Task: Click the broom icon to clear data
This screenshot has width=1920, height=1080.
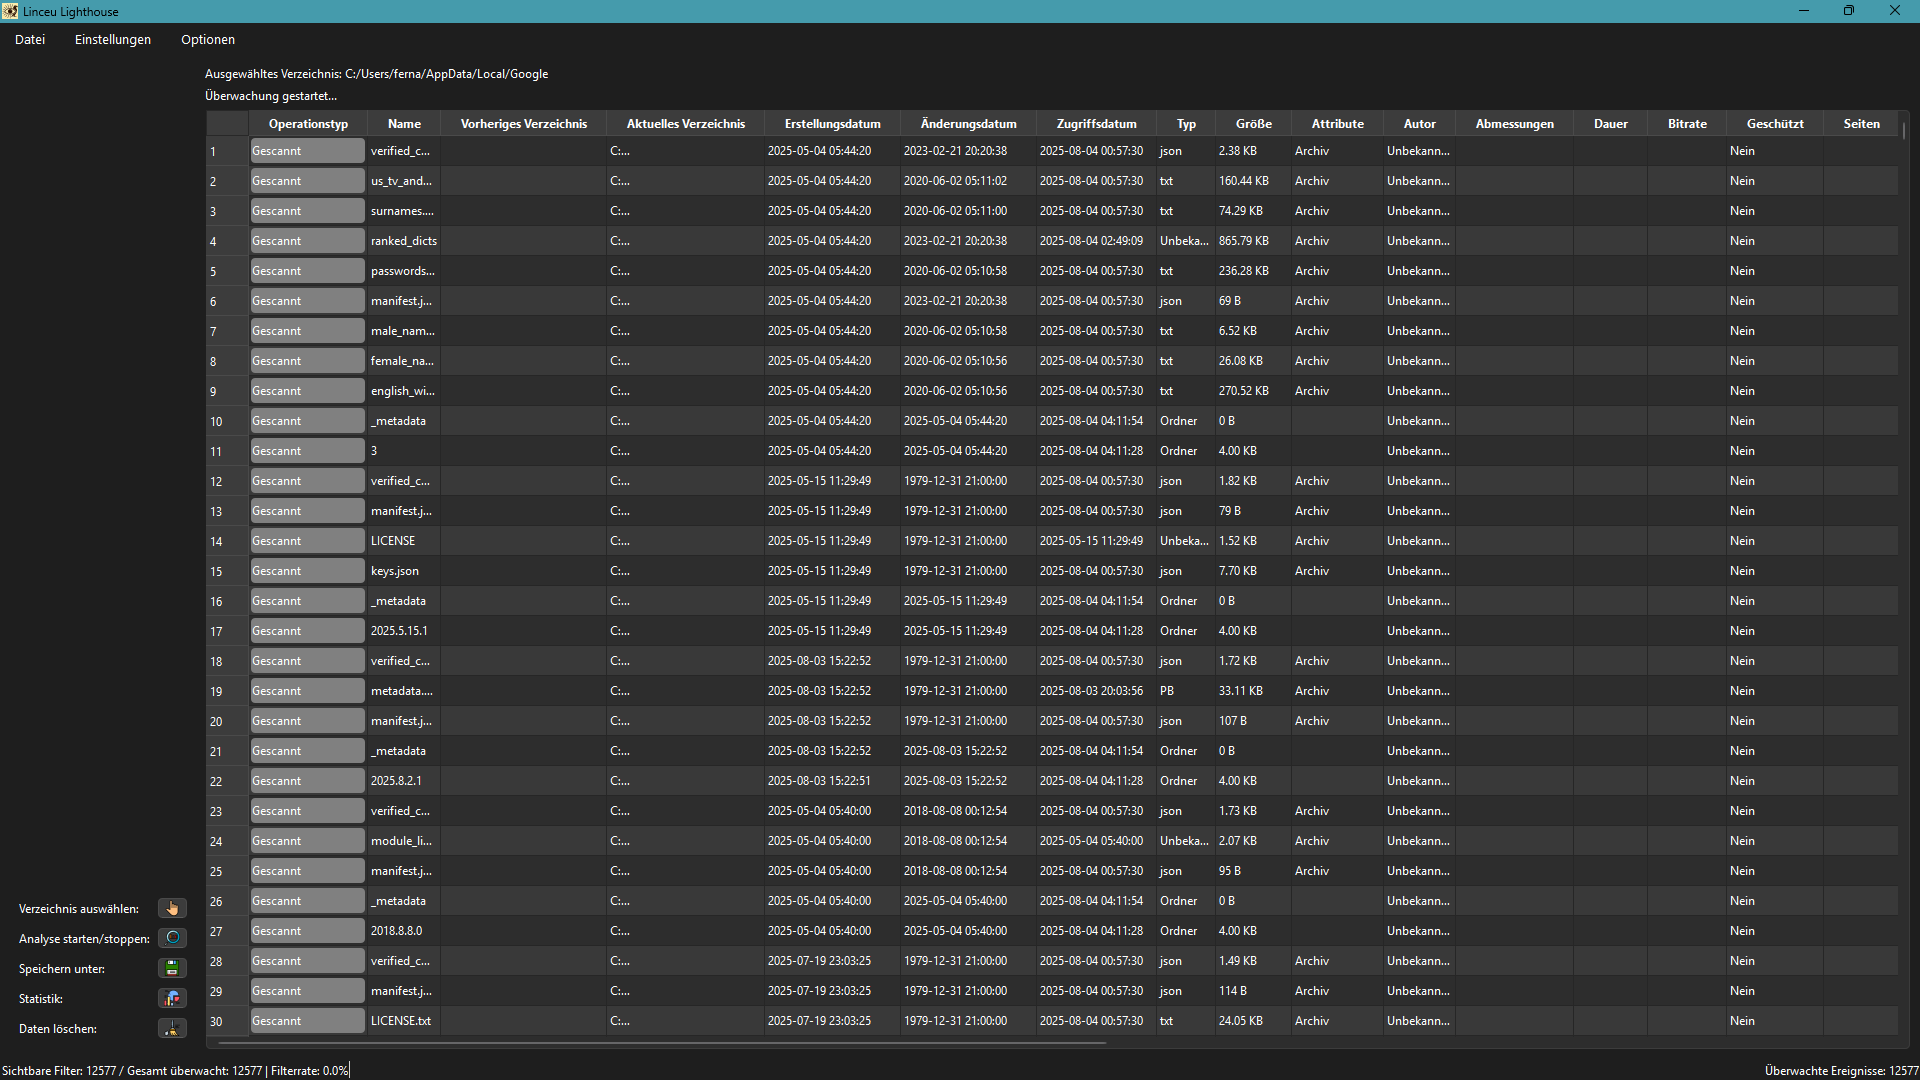Action: 172,1029
